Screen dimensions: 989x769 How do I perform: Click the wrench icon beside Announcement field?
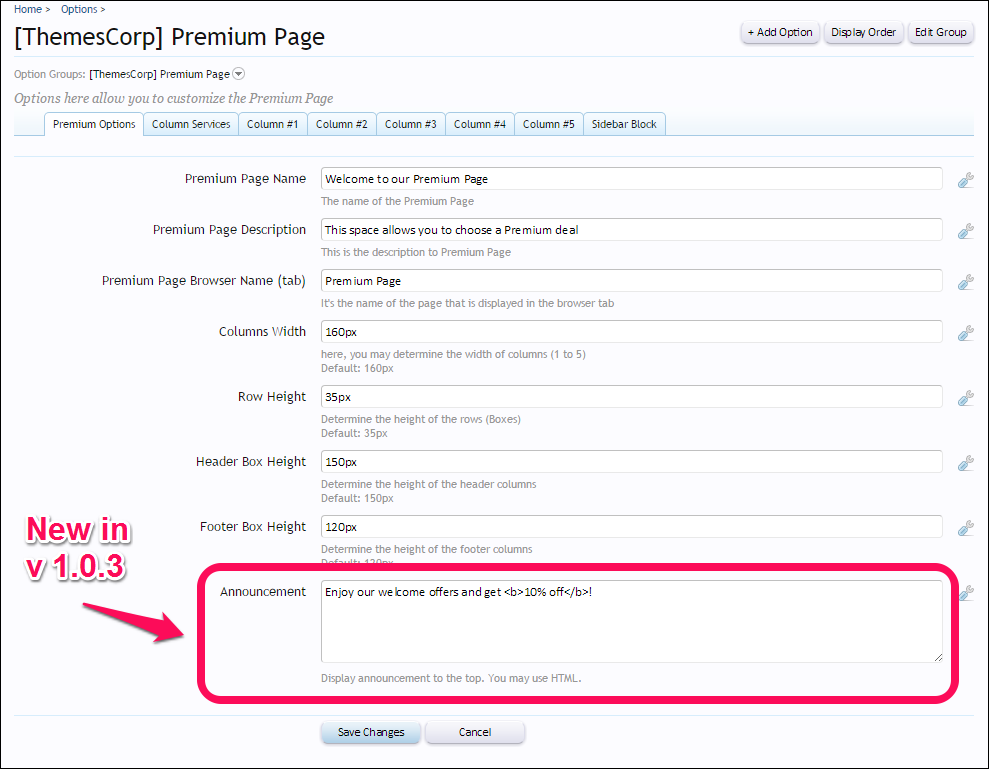966,592
